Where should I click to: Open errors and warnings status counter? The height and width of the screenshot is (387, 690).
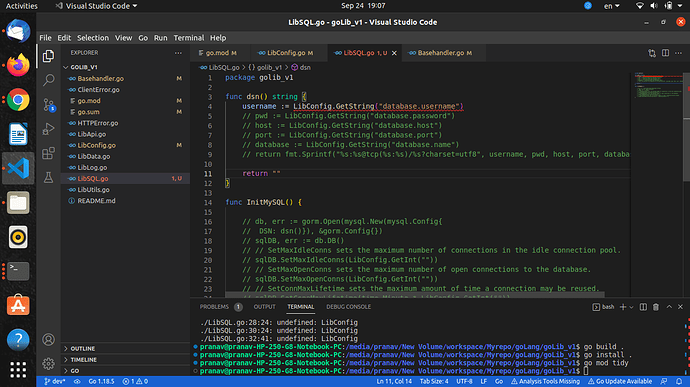click(135, 381)
